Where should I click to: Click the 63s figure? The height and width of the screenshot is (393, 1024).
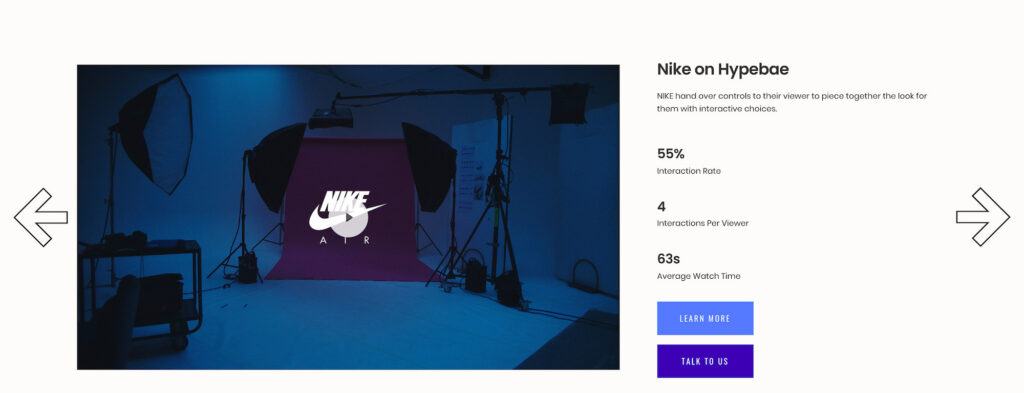[x=669, y=259]
